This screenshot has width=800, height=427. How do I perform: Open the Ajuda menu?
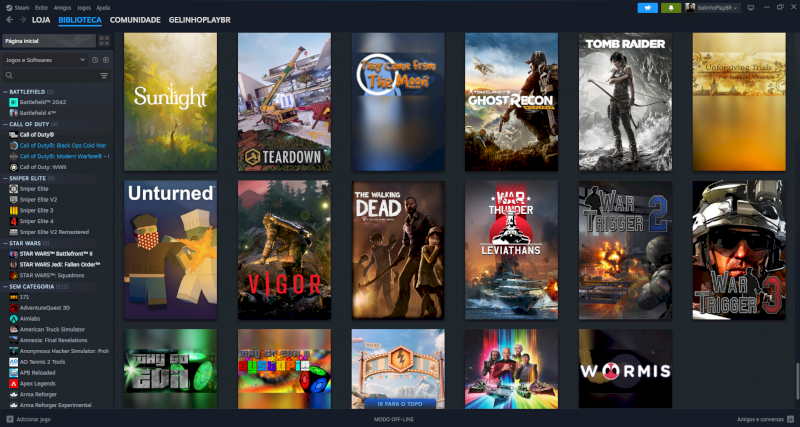pyautogui.click(x=103, y=8)
